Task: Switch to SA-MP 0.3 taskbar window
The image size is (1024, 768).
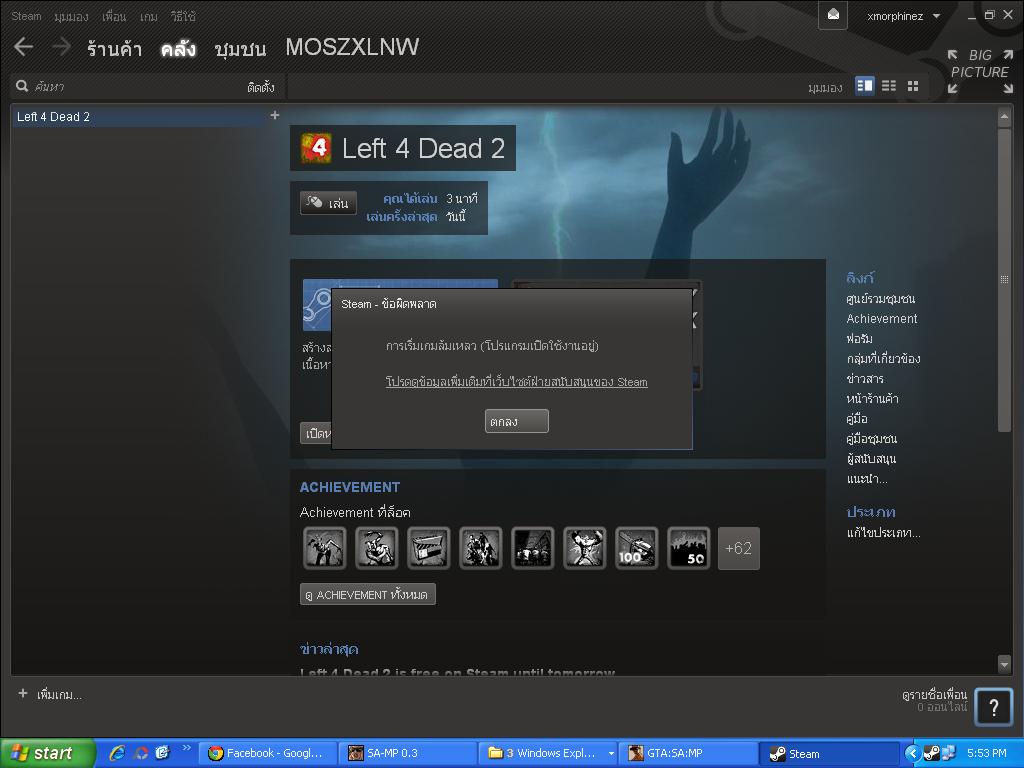Action: (406, 753)
